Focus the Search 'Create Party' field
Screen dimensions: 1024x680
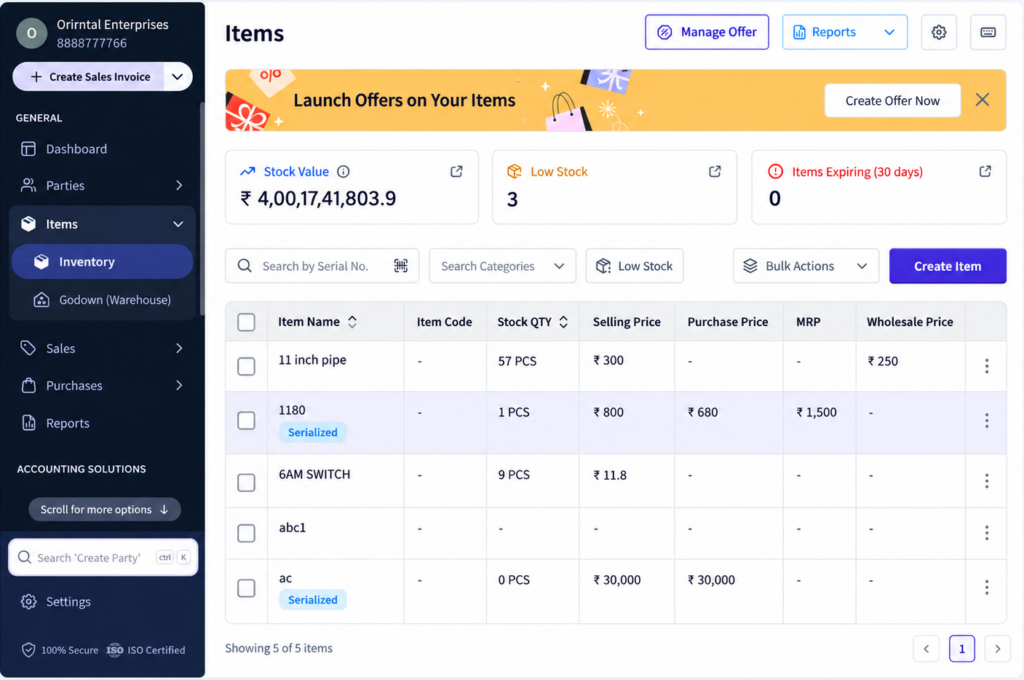click(103, 557)
